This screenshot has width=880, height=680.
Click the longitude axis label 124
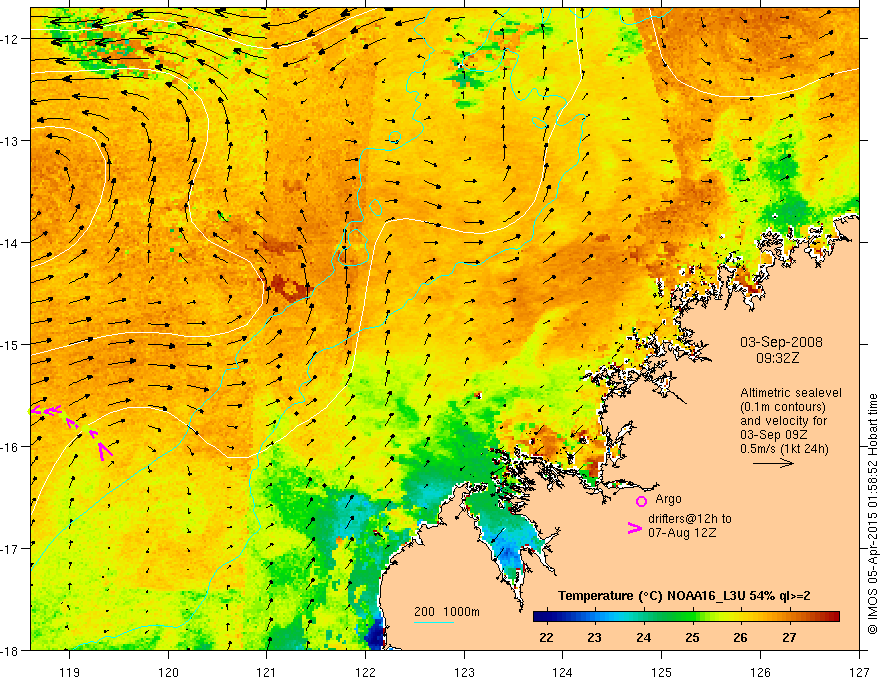pyautogui.click(x=563, y=673)
